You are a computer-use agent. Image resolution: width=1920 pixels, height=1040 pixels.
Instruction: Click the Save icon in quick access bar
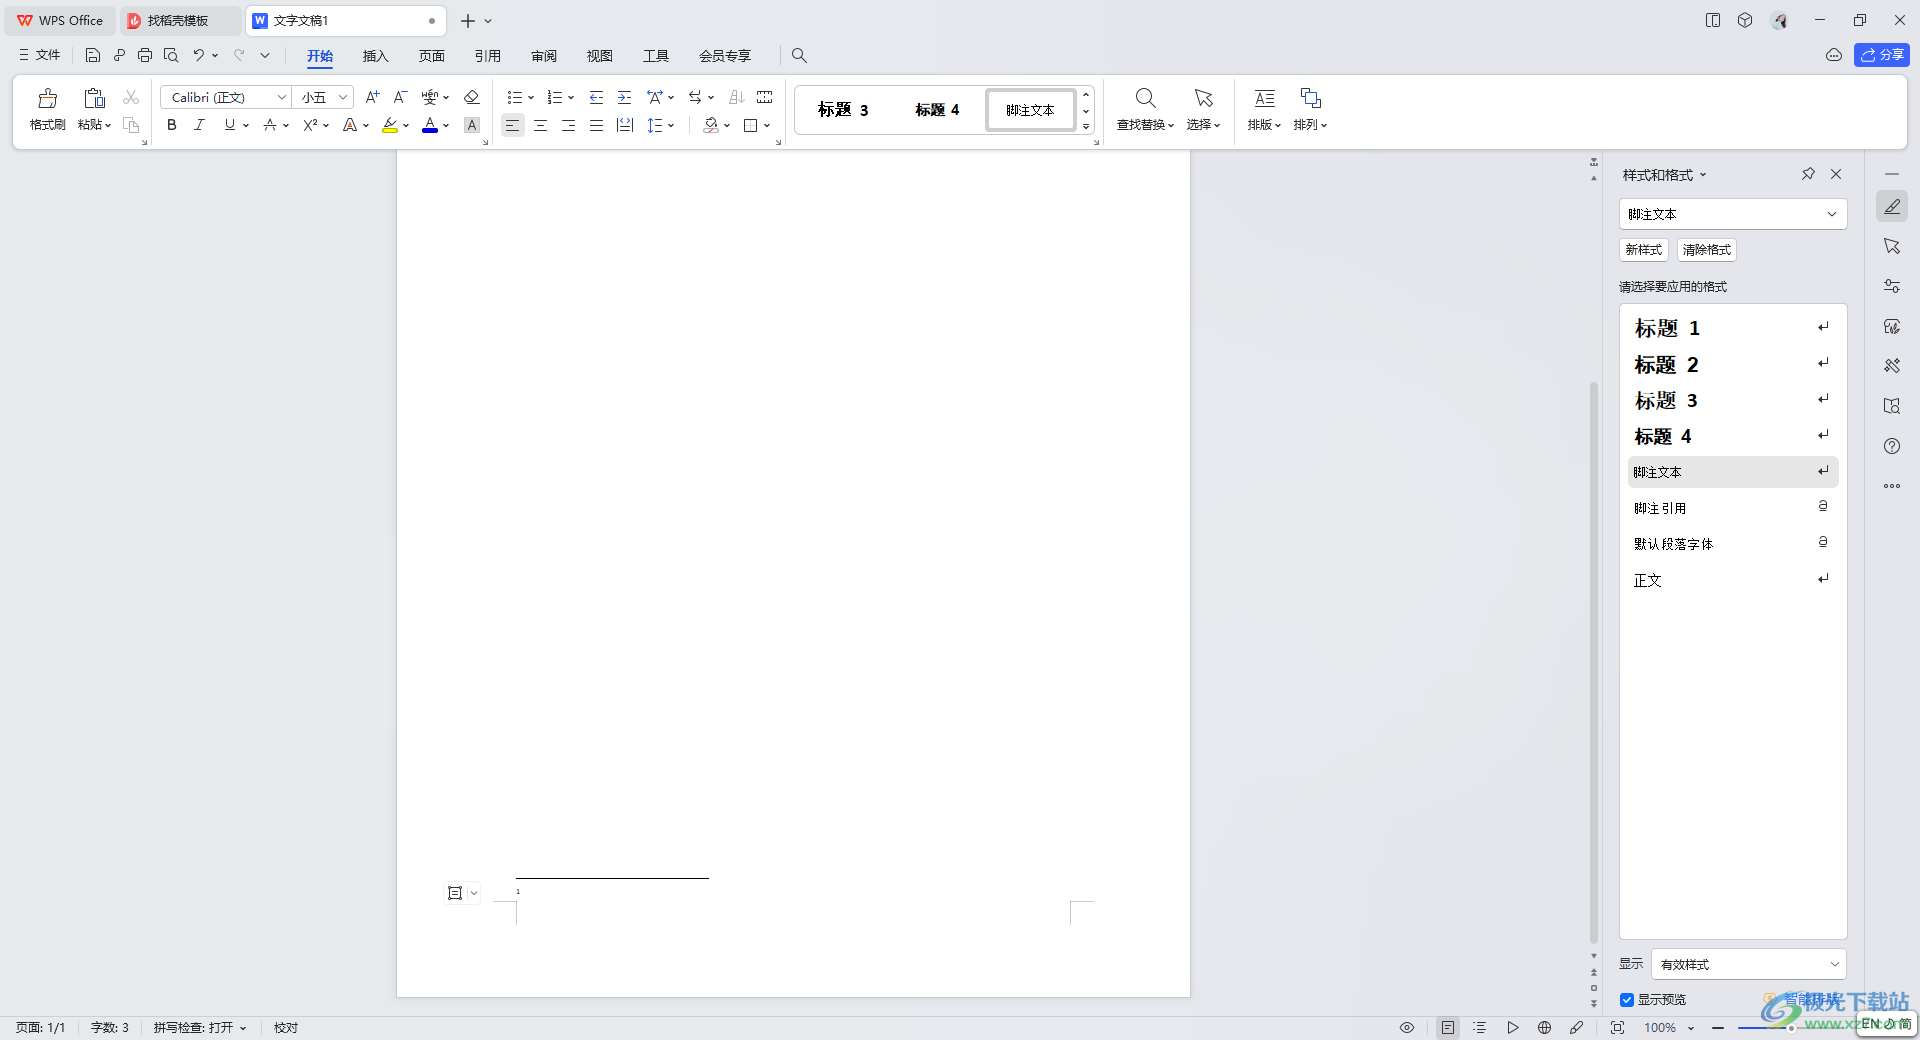pos(93,55)
